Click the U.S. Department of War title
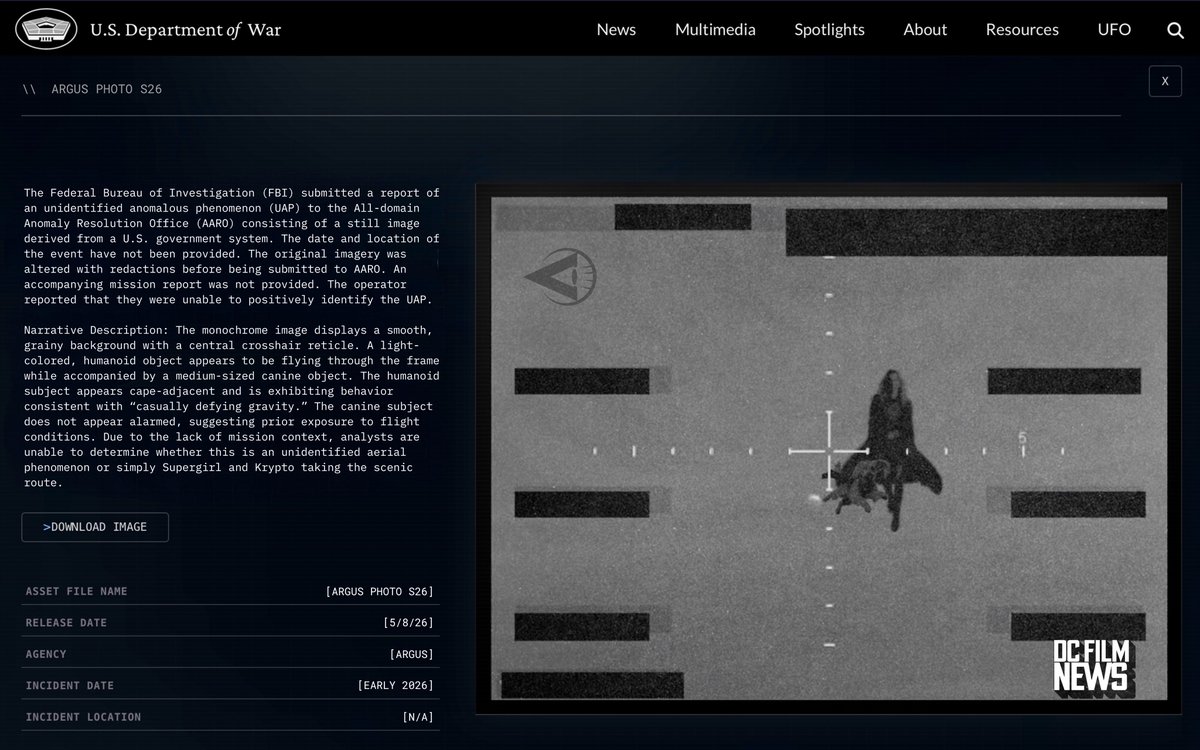This screenshot has width=1200, height=750. [x=185, y=29]
